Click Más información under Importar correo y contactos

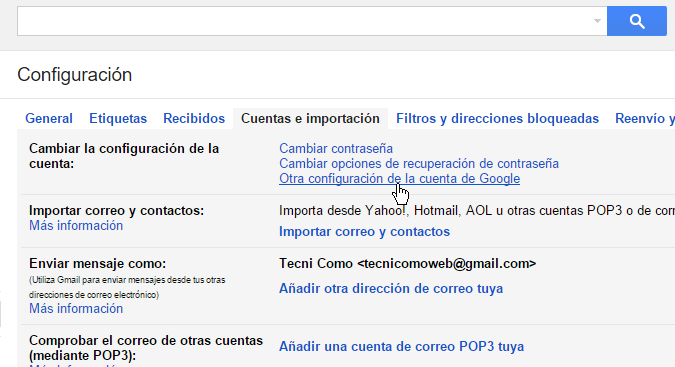tap(76, 225)
